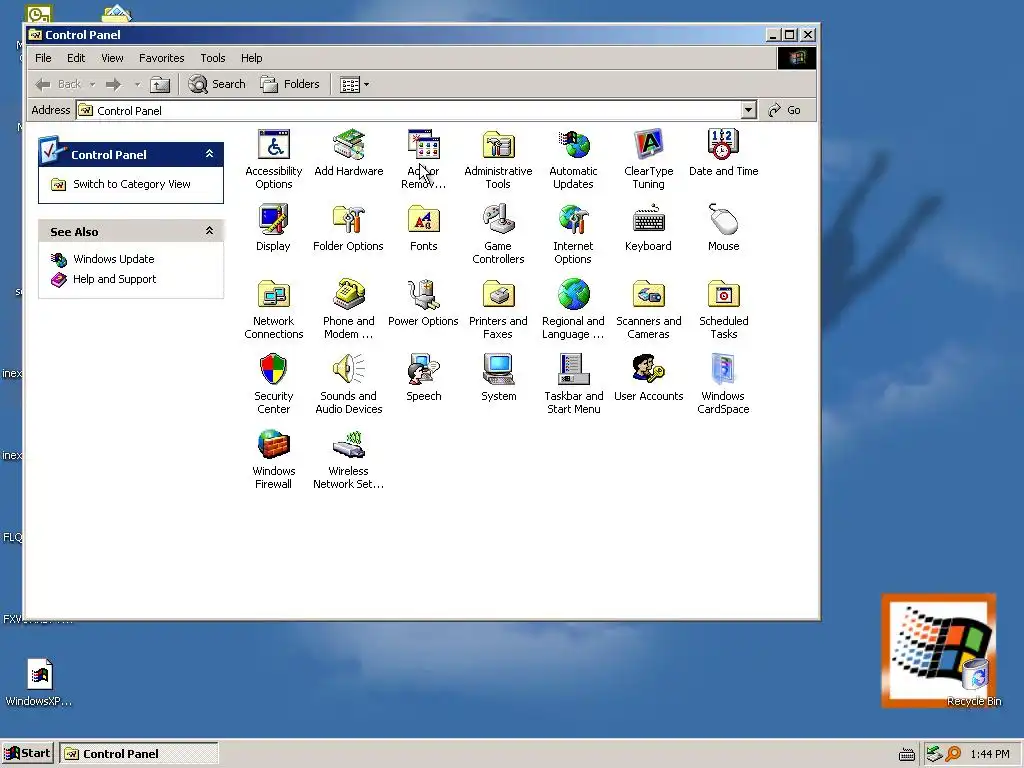Viewport: 1024px width, 768px height.
Task: Toggle the Folders pane button
Action: pos(290,84)
